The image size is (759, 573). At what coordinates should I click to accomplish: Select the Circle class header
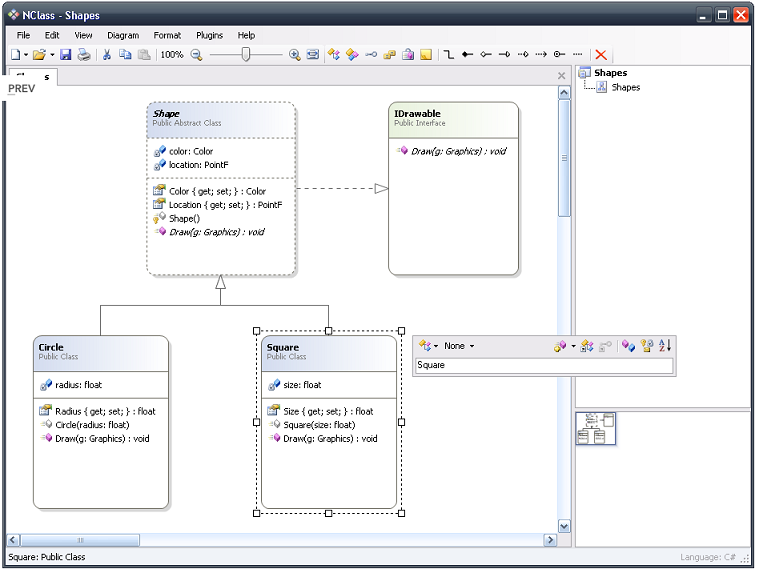(x=101, y=354)
